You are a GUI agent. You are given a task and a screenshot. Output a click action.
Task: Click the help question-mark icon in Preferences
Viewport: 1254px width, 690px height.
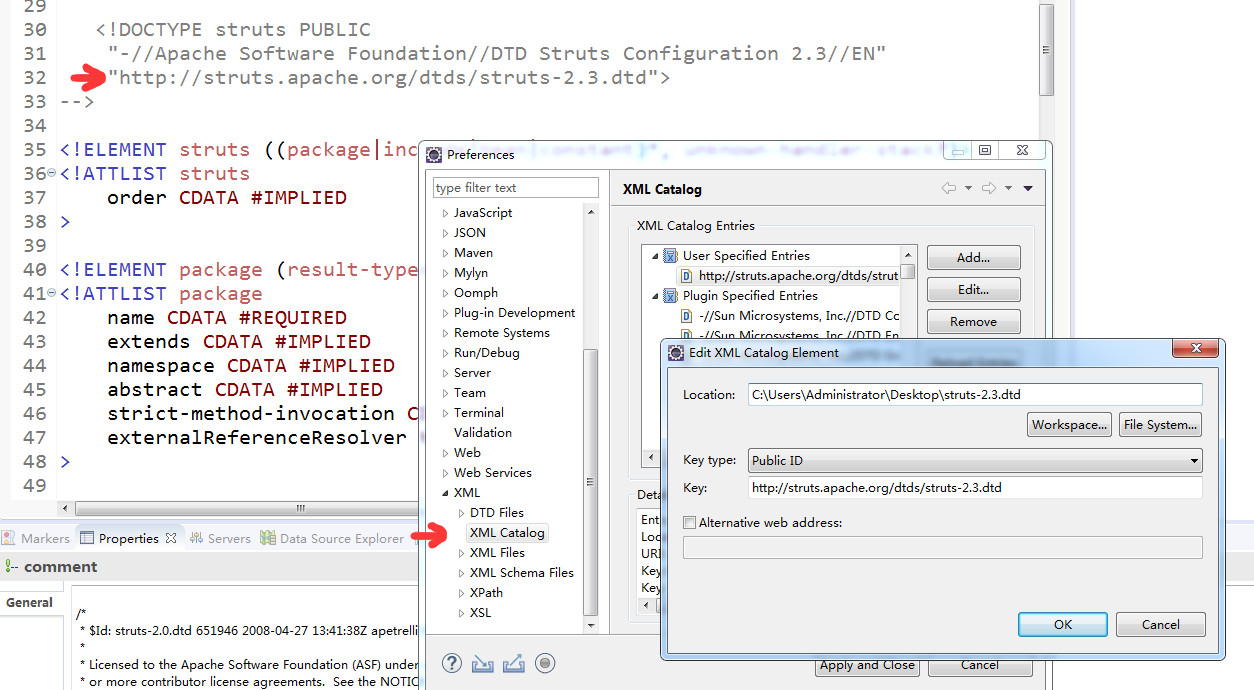452,663
